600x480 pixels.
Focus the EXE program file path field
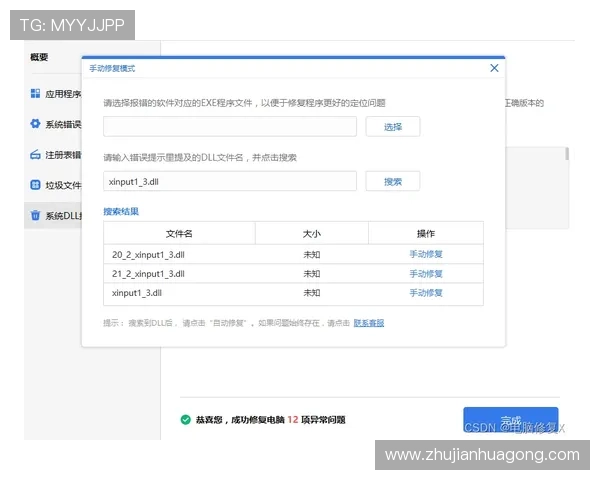coord(230,127)
